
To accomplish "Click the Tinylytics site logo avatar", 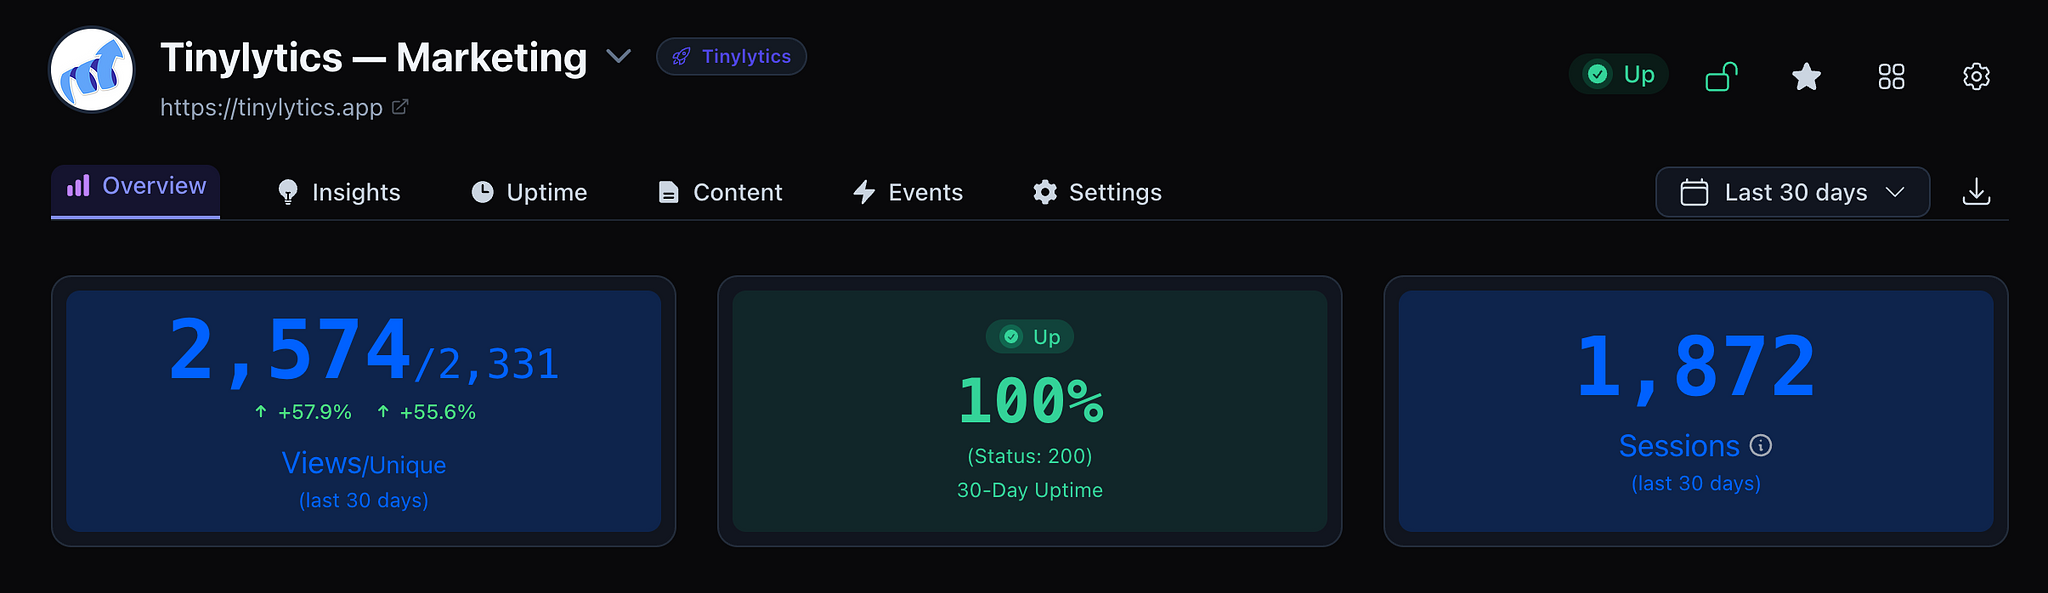I will click(92, 70).
